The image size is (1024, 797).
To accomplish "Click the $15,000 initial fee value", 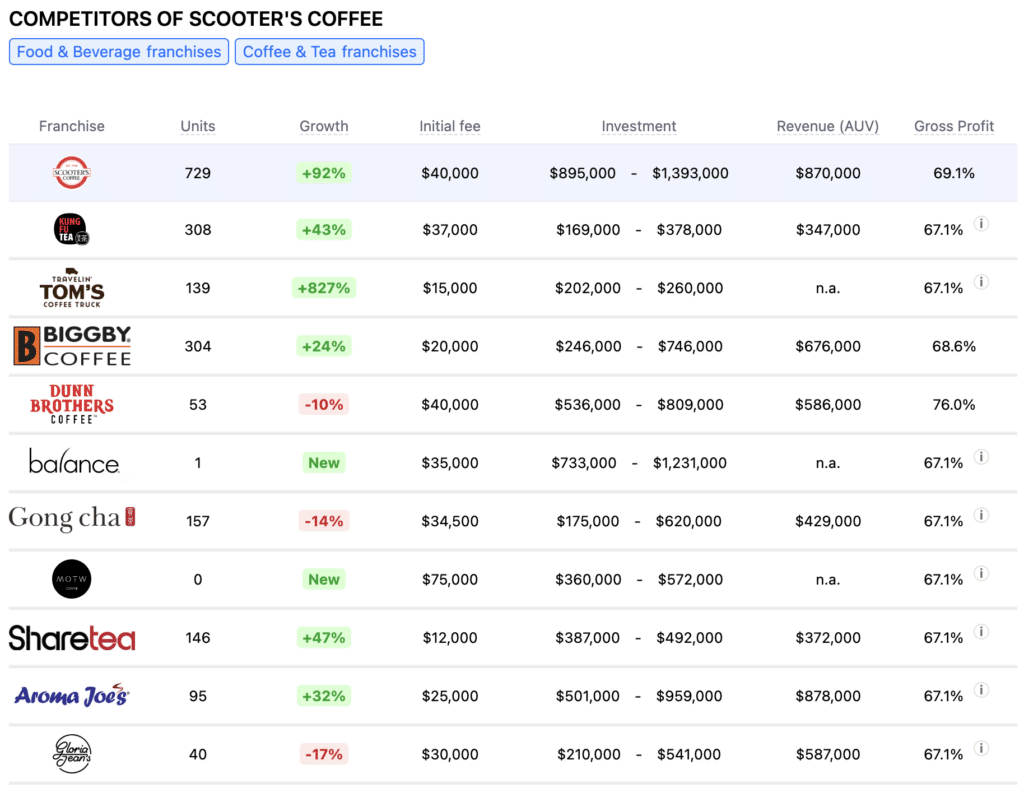I will [450, 288].
